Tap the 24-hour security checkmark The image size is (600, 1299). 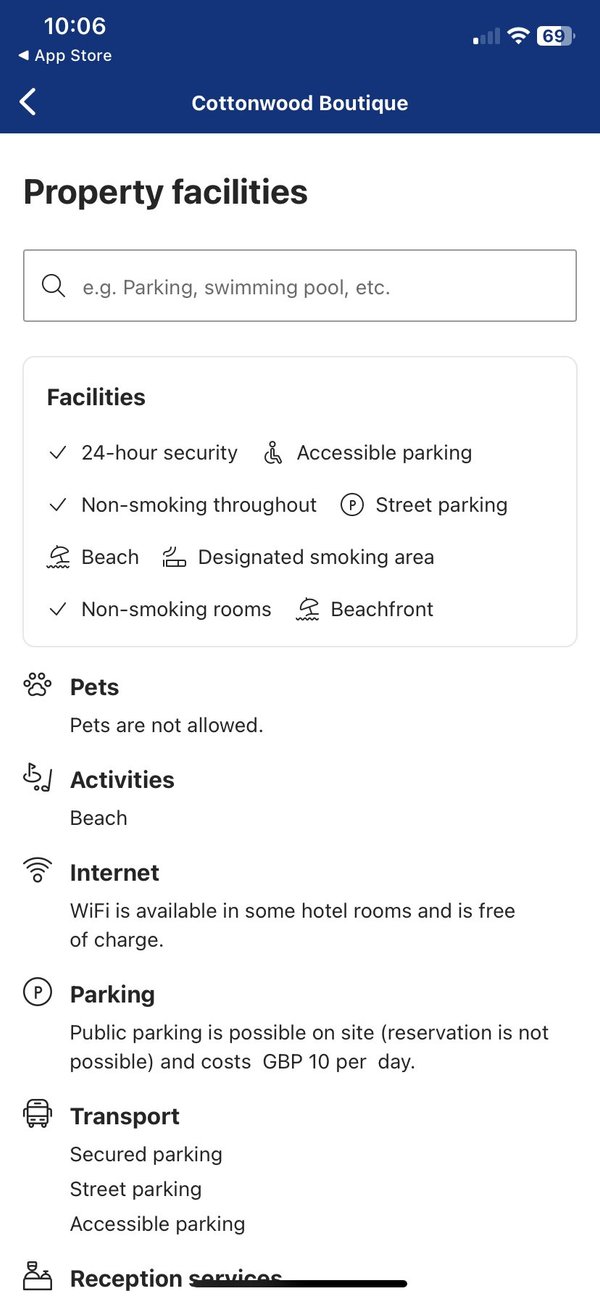pyautogui.click(x=58, y=453)
